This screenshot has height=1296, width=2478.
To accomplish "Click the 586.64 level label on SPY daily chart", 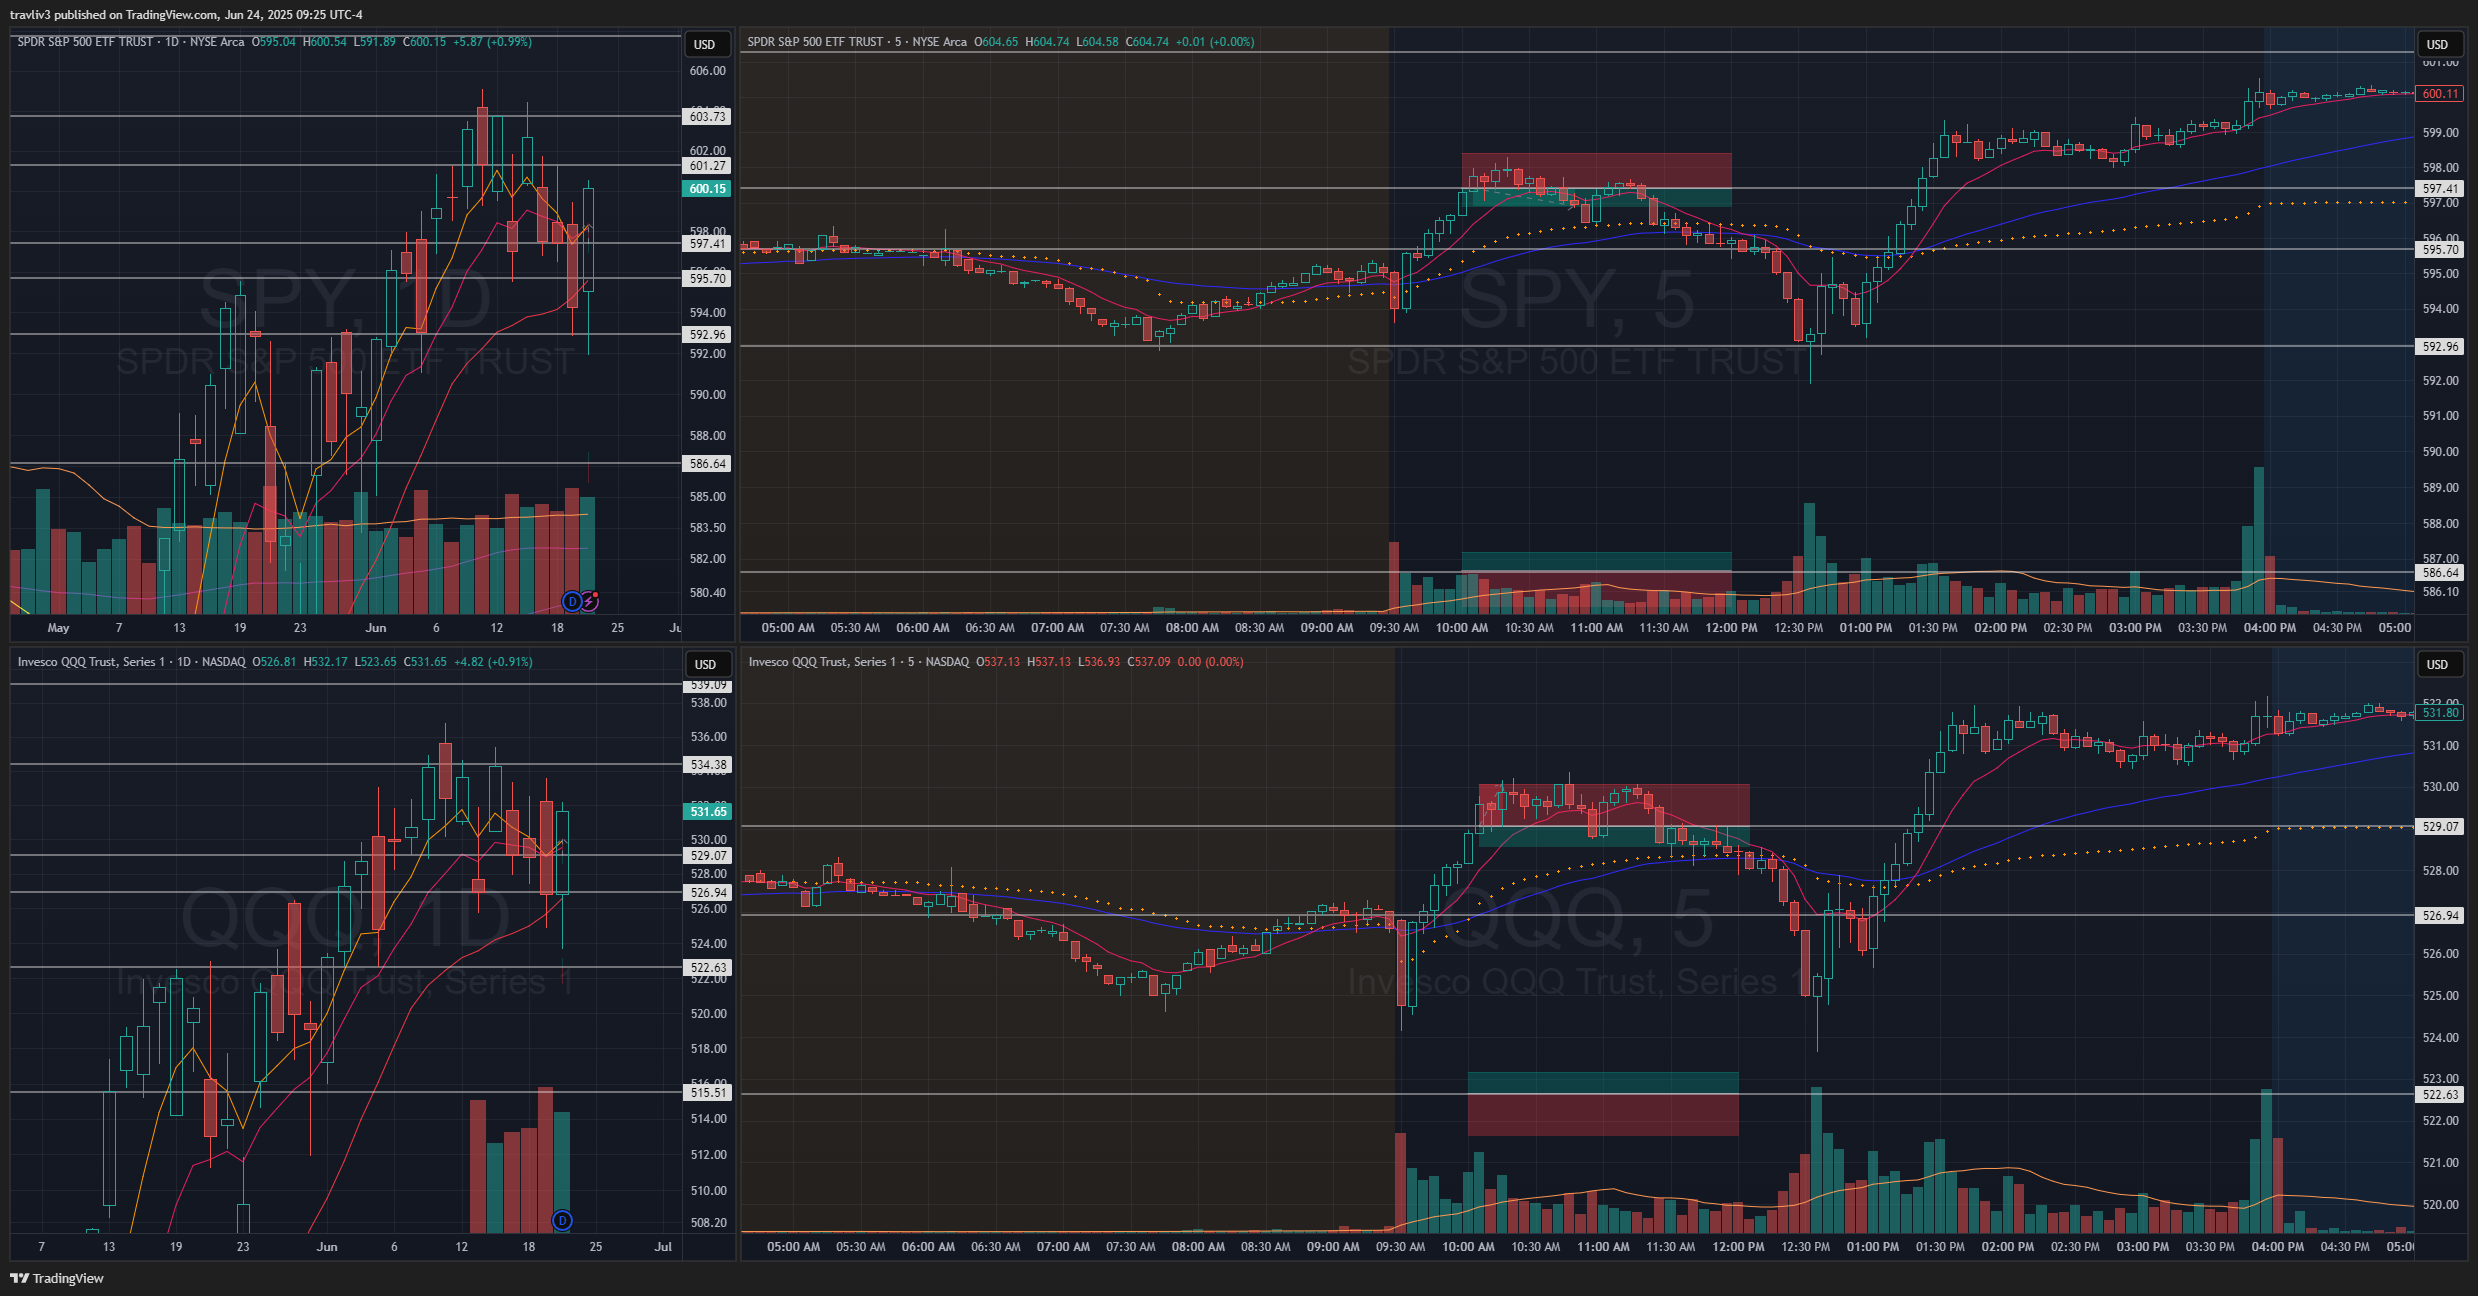I will click(707, 464).
